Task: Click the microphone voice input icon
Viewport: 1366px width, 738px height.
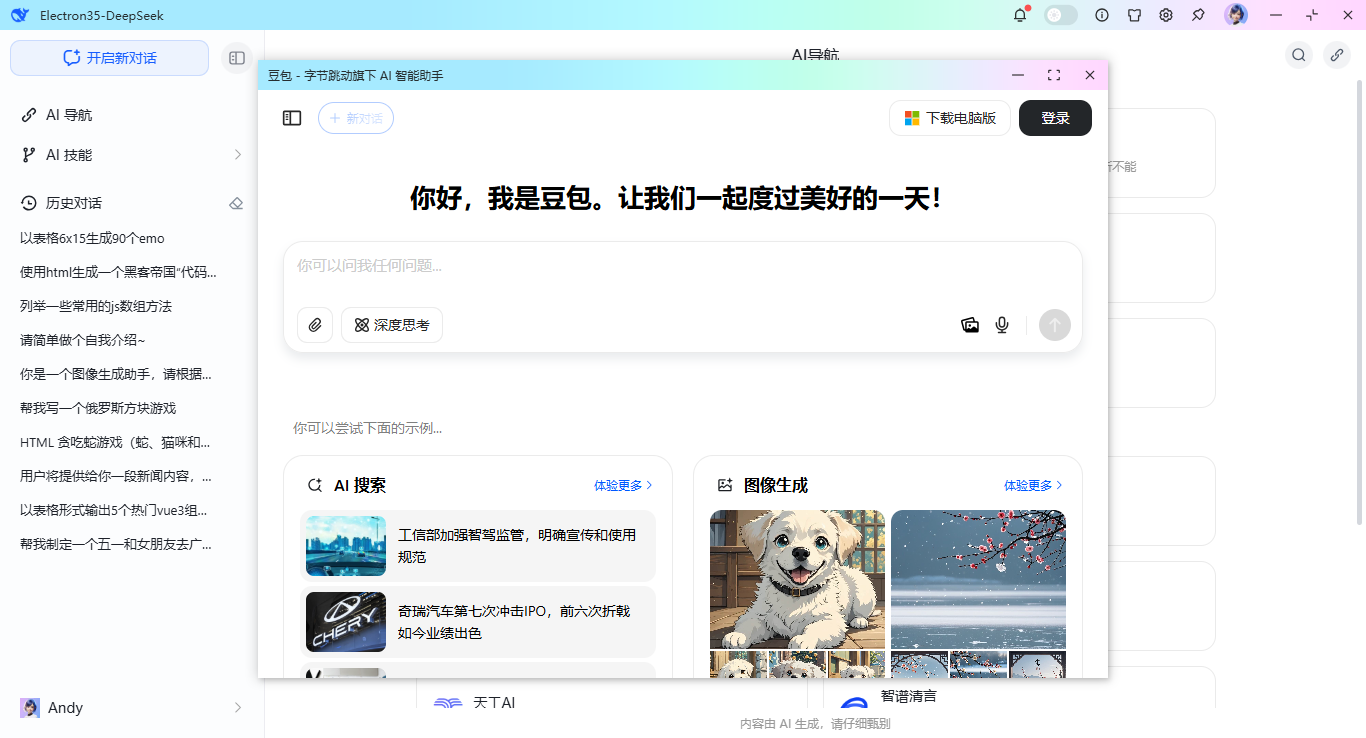Action: tap(1002, 325)
